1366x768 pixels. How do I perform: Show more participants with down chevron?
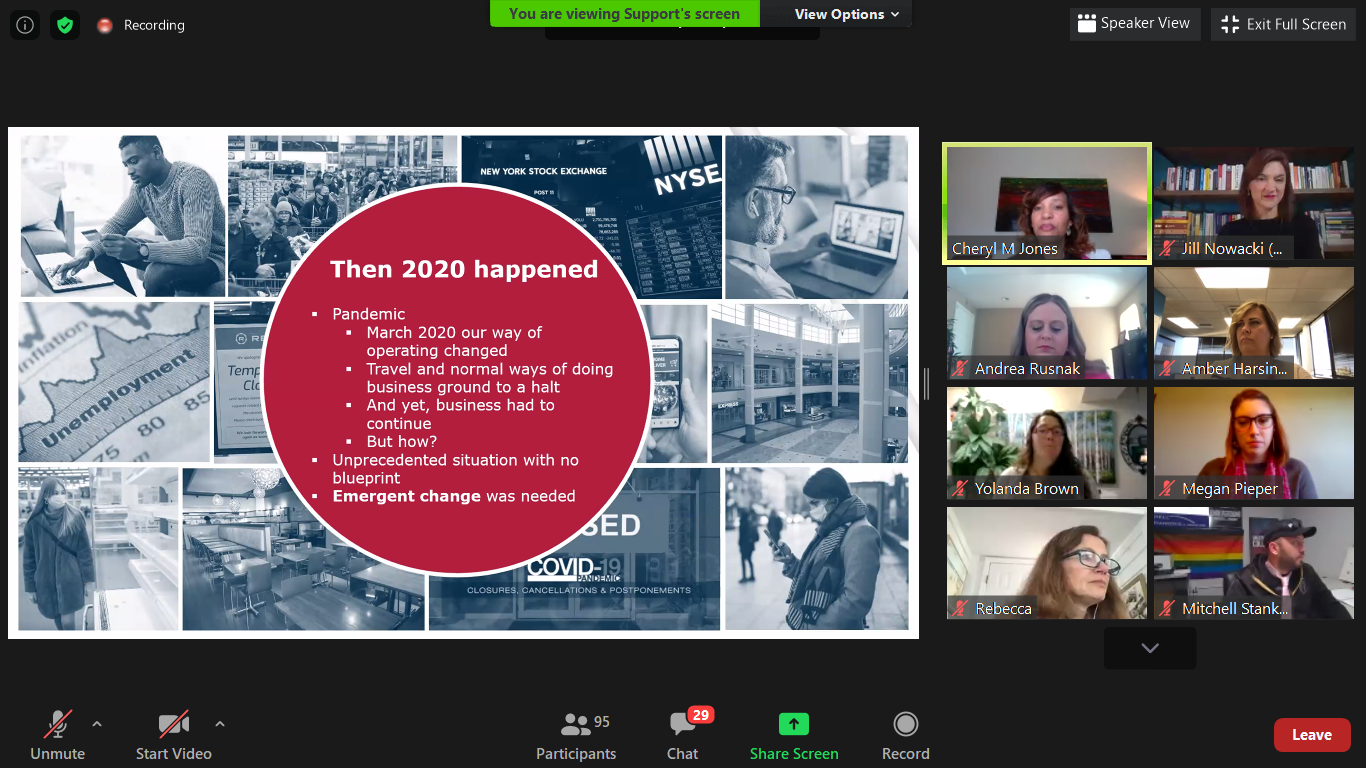pyautogui.click(x=1150, y=648)
